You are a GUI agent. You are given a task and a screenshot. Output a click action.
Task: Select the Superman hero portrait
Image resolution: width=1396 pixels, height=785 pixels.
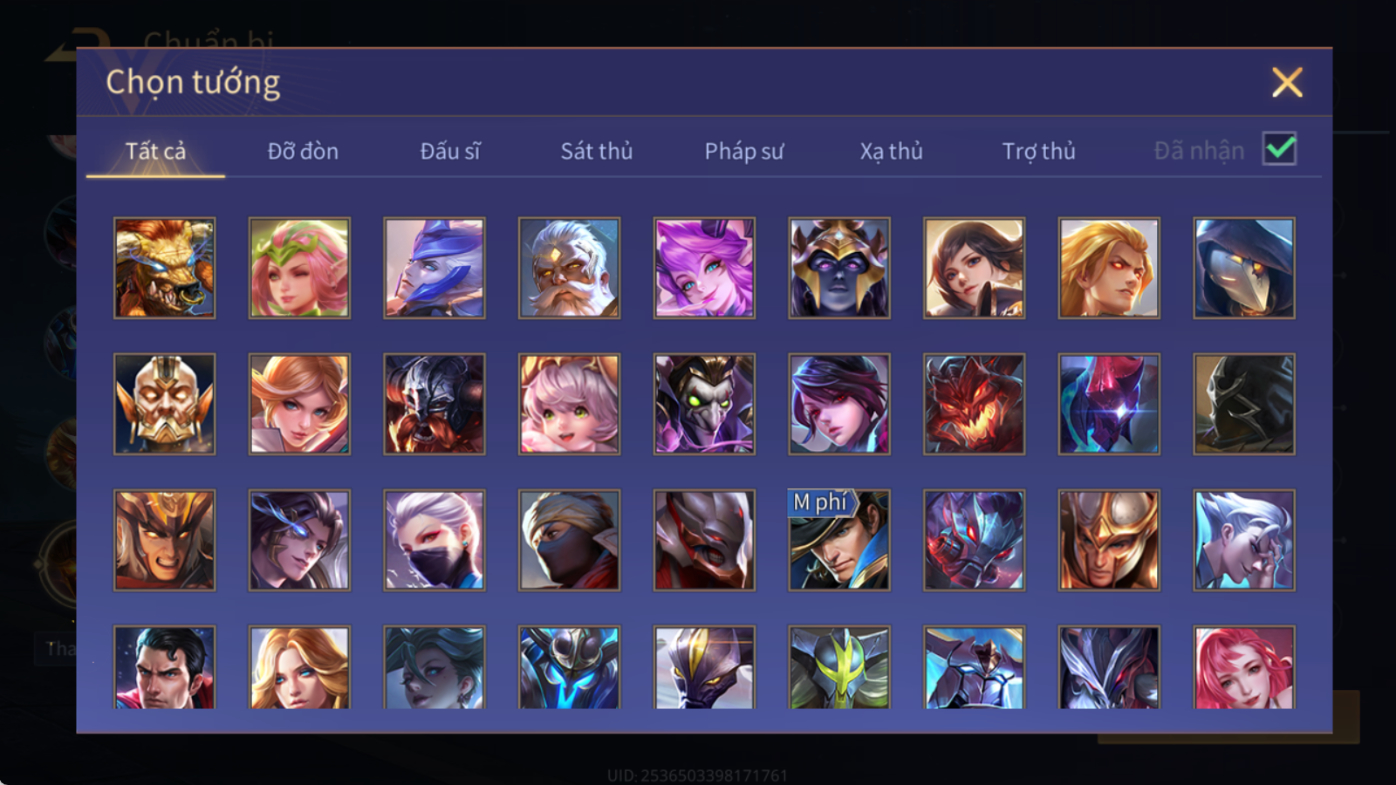coord(164,667)
